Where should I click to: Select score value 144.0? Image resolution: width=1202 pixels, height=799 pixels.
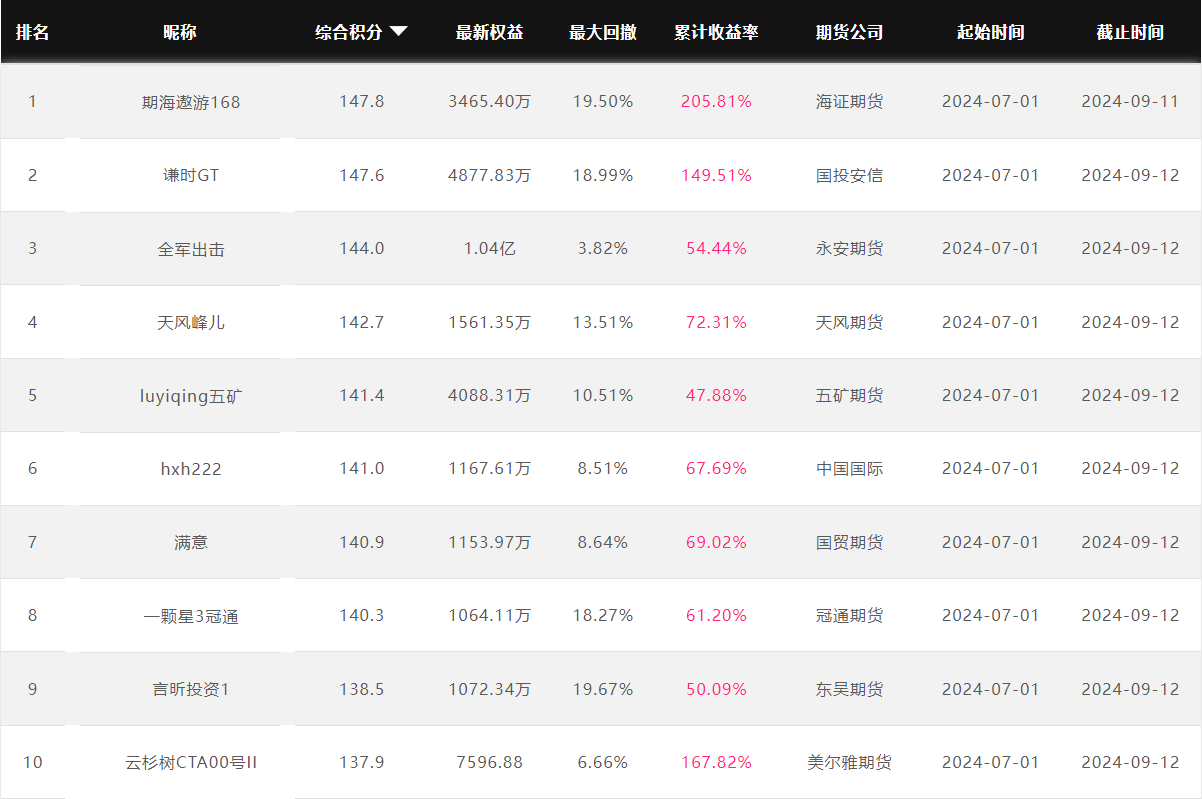[x=362, y=249]
